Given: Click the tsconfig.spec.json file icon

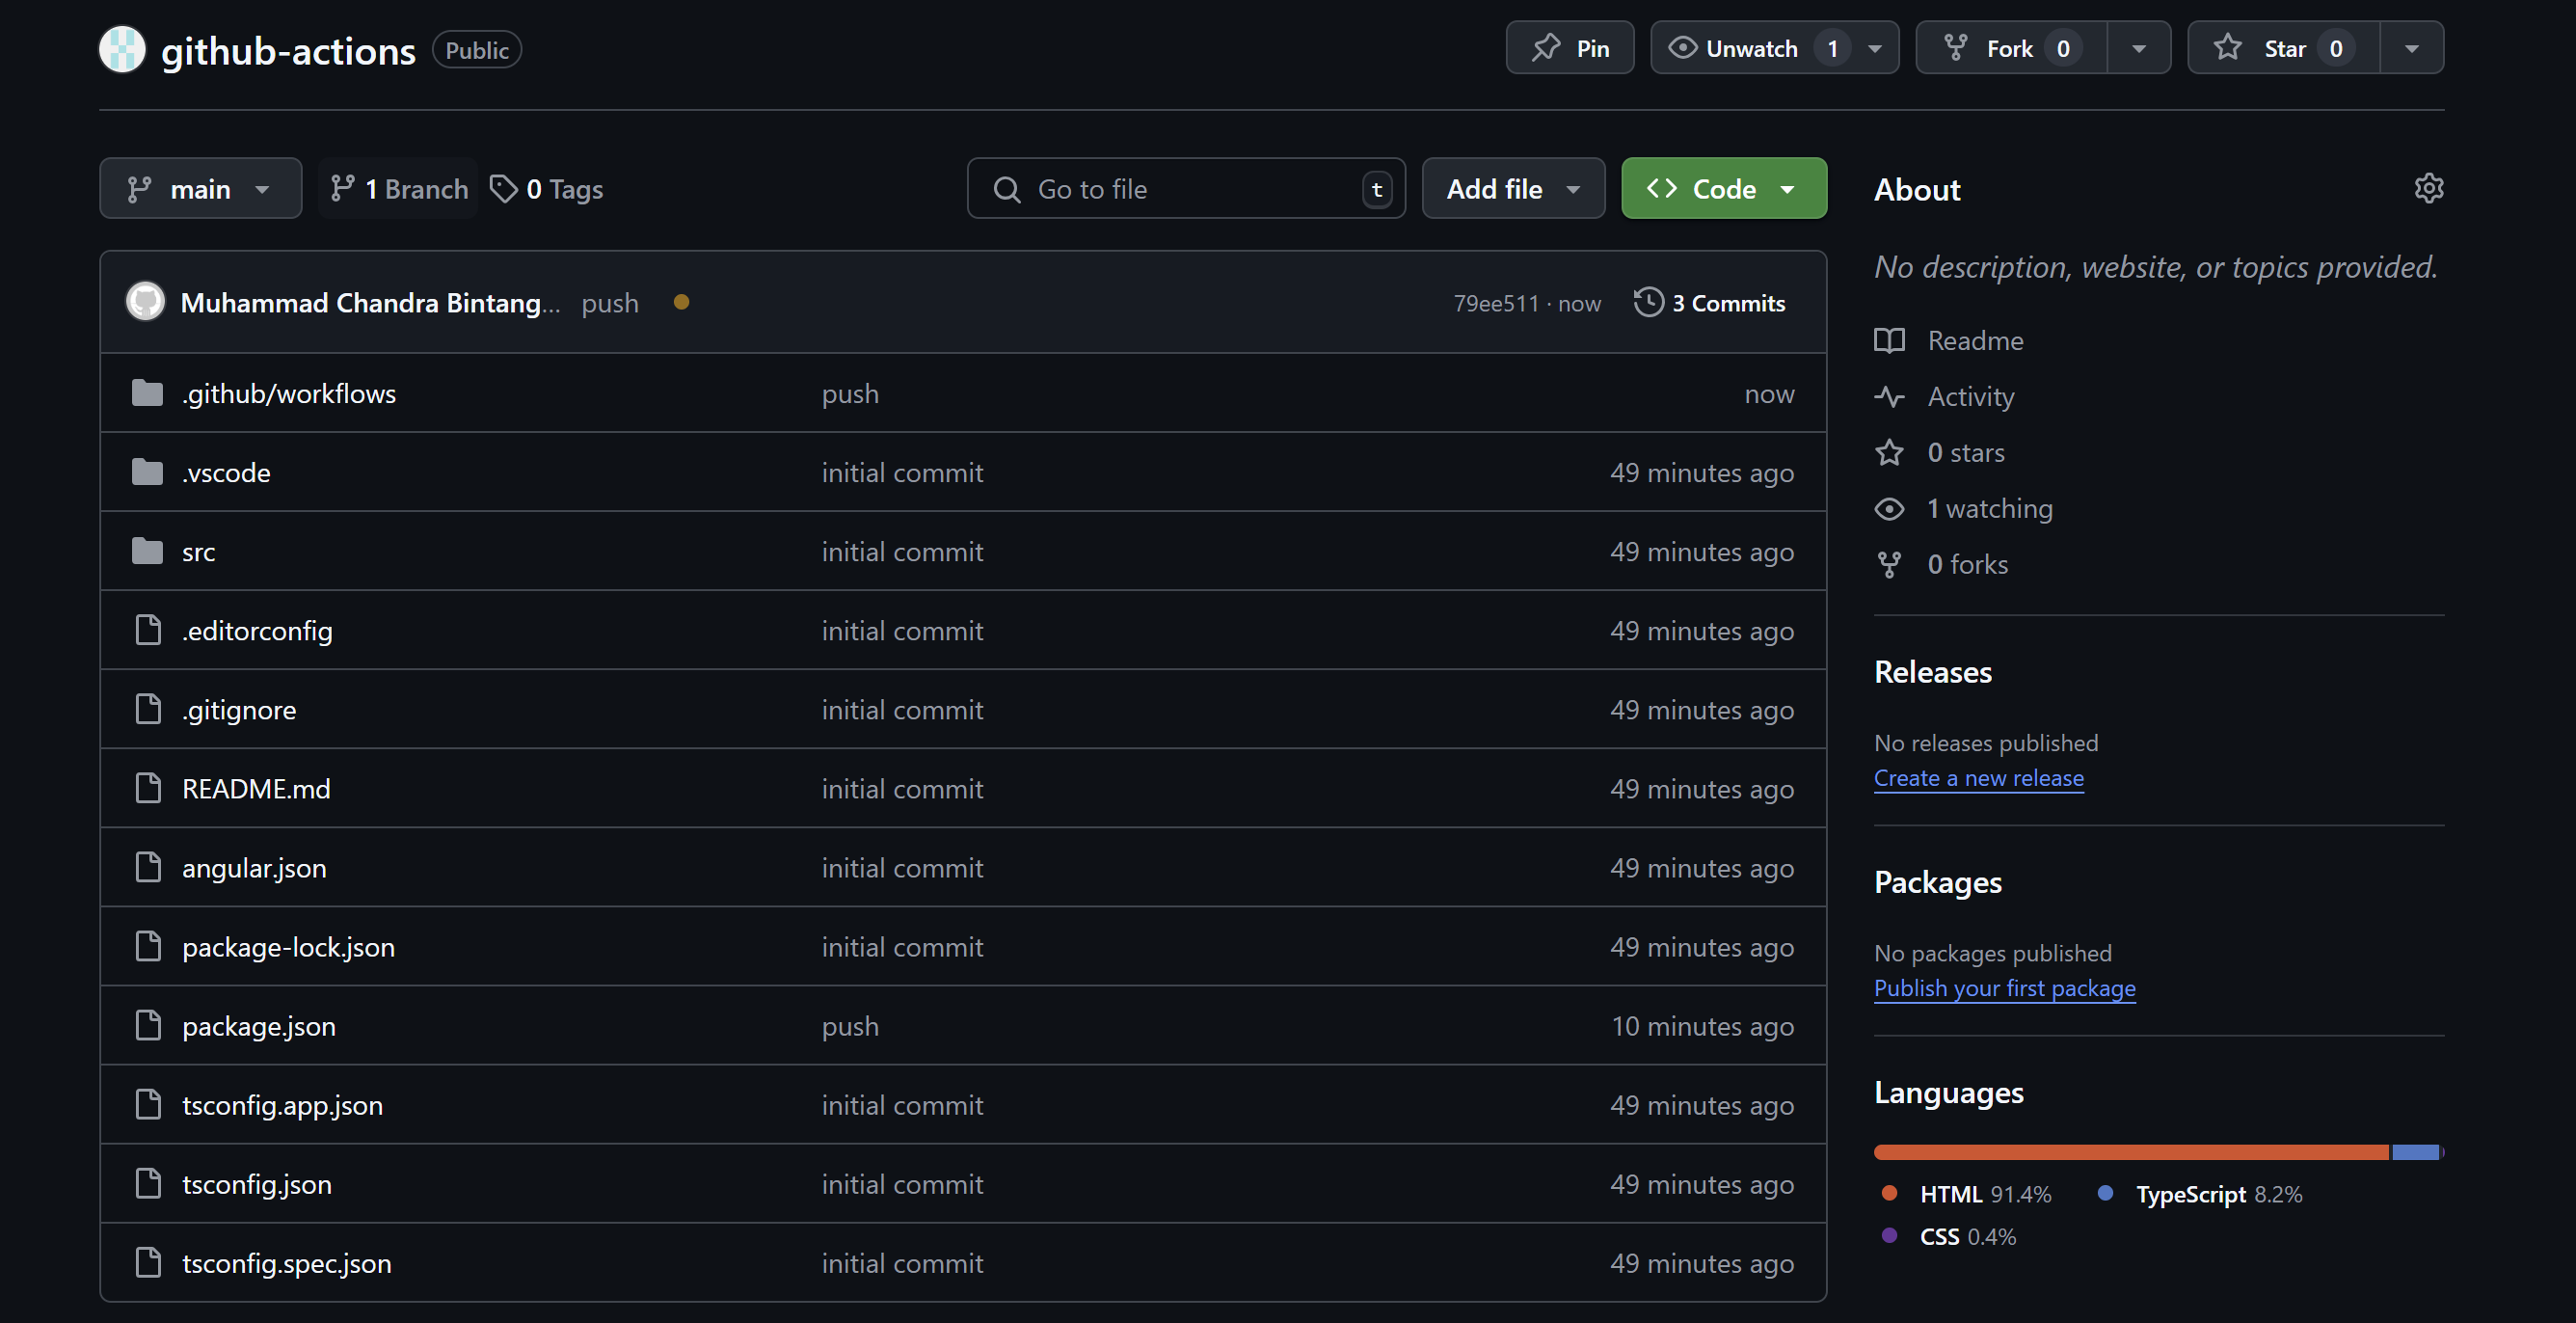Looking at the screenshot, I should click(148, 1262).
